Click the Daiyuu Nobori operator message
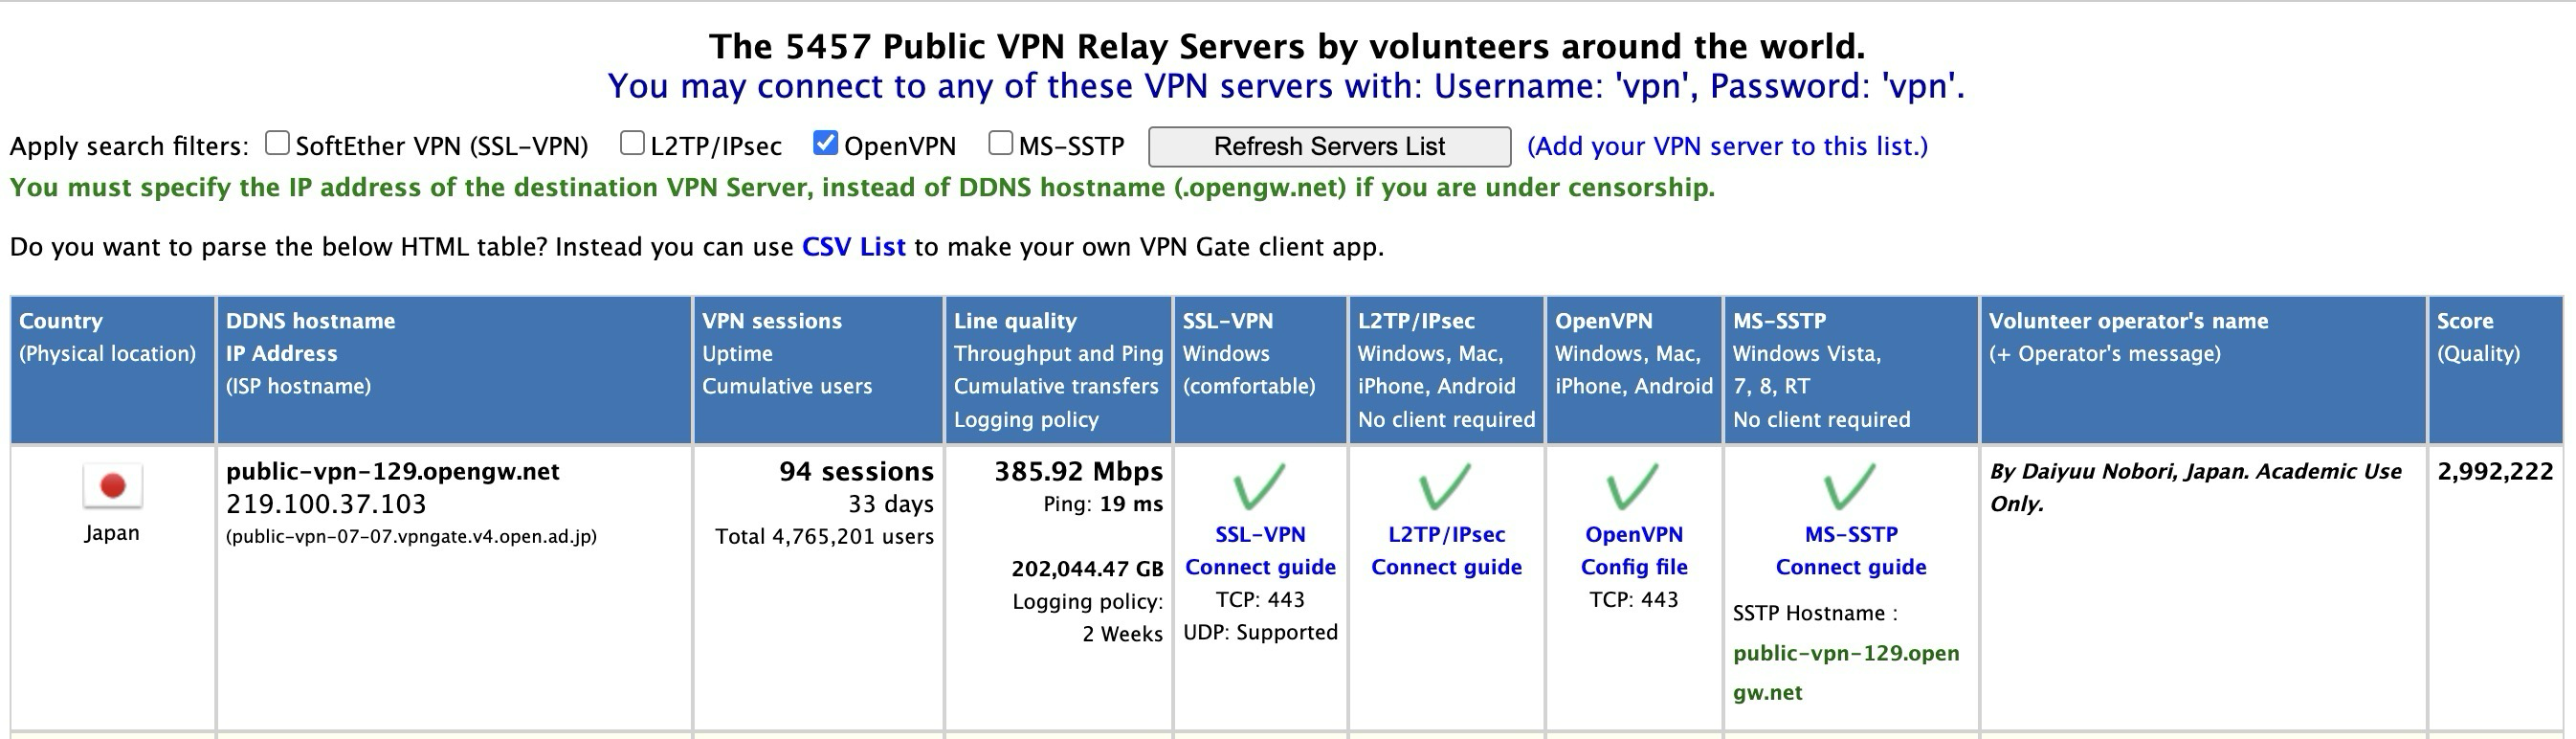The image size is (2576, 739). click(x=2195, y=487)
